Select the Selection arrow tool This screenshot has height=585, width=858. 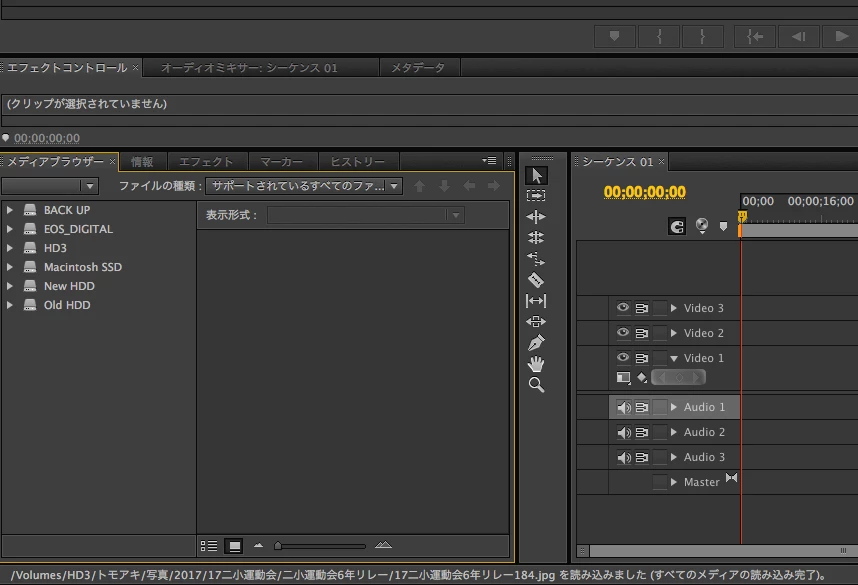536,176
